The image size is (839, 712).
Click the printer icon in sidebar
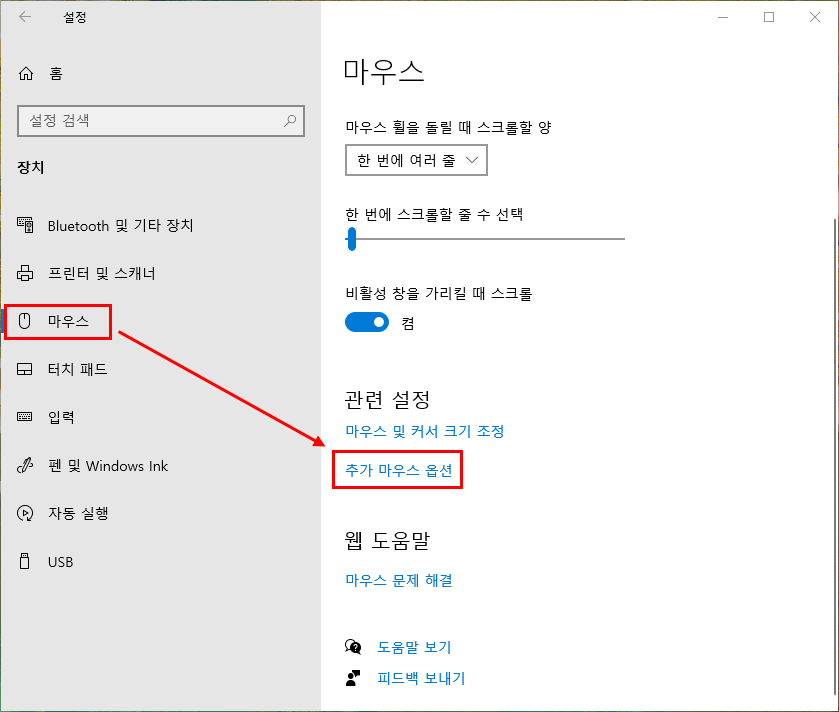25,273
